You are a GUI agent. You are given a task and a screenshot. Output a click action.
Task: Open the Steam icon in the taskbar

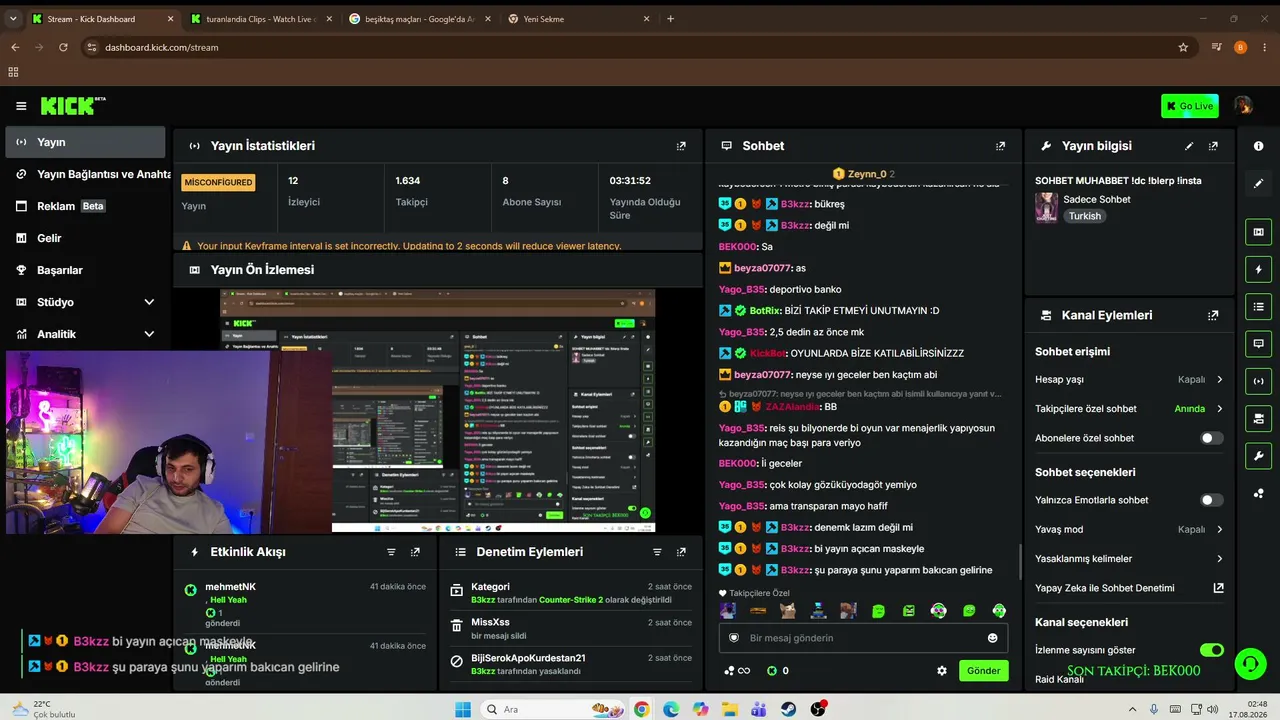[x=789, y=709]
